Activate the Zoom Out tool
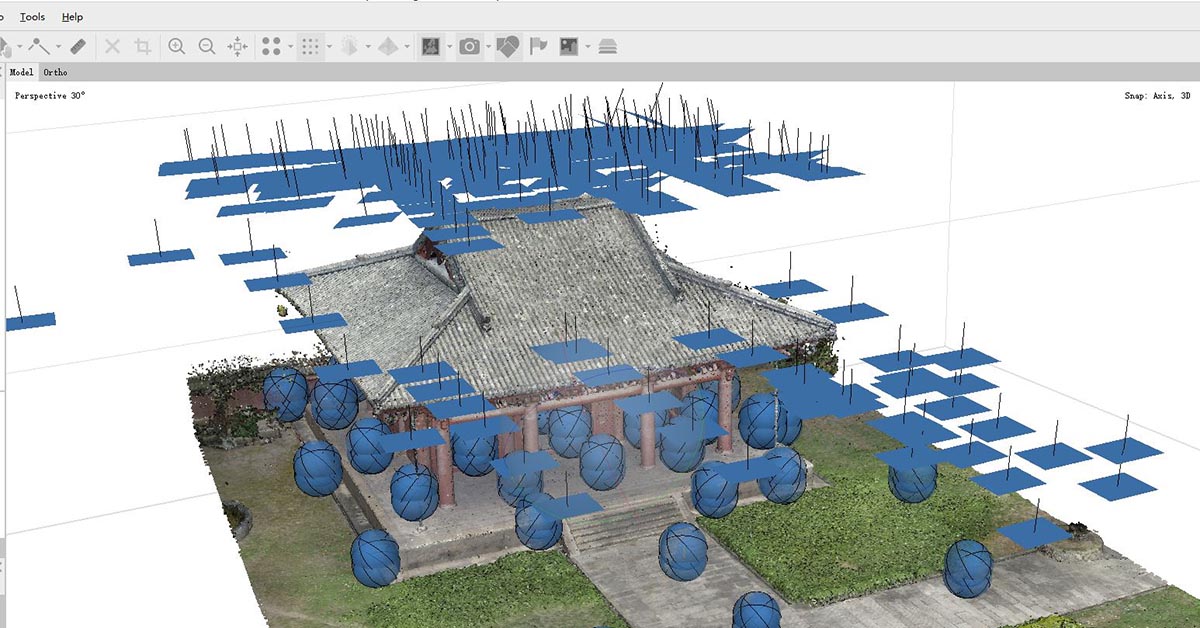This screenshot has width=1200, height=628. (x=207, y=46)
